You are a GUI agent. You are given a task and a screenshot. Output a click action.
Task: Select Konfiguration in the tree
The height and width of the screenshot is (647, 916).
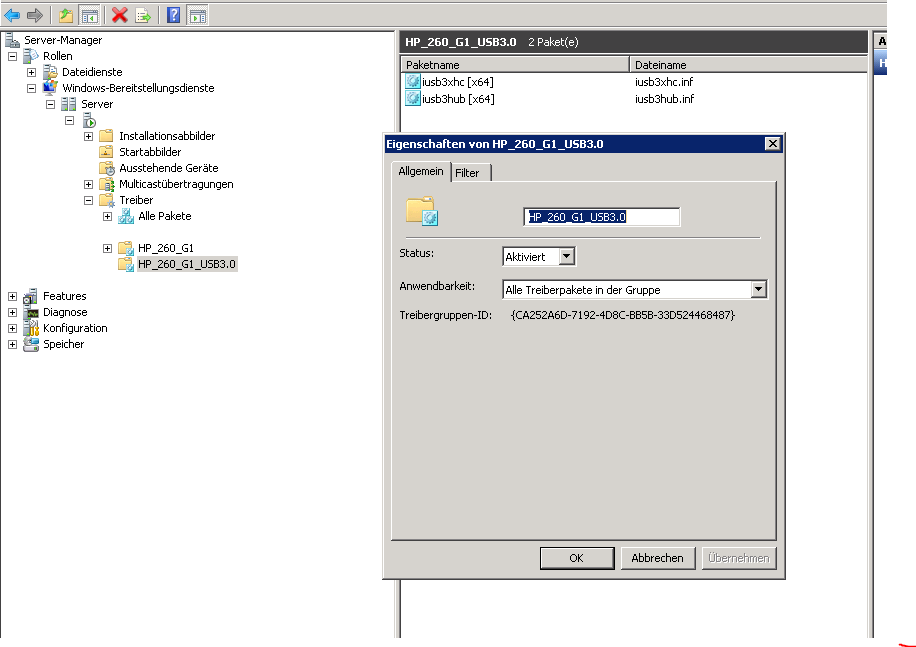pos(75,328)
